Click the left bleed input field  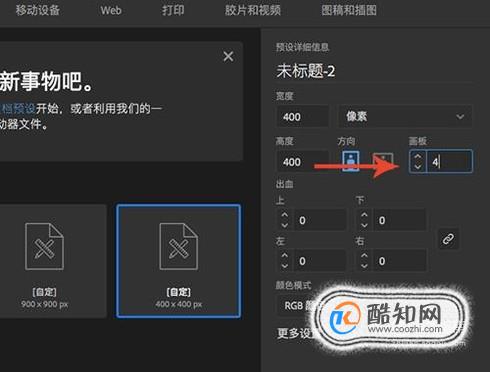(320, 261)
